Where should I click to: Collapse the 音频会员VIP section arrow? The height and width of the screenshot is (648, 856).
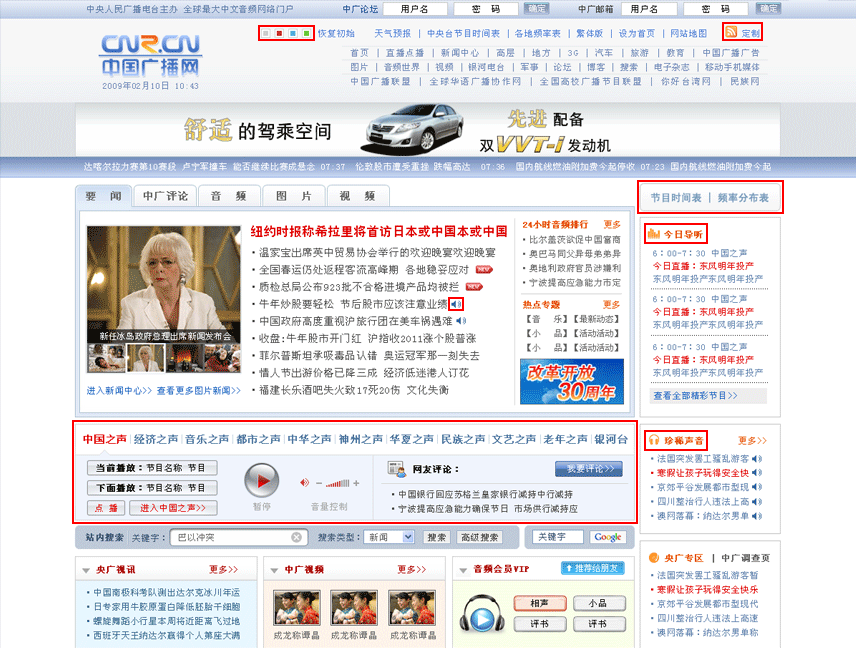click(x=461, y=569)
